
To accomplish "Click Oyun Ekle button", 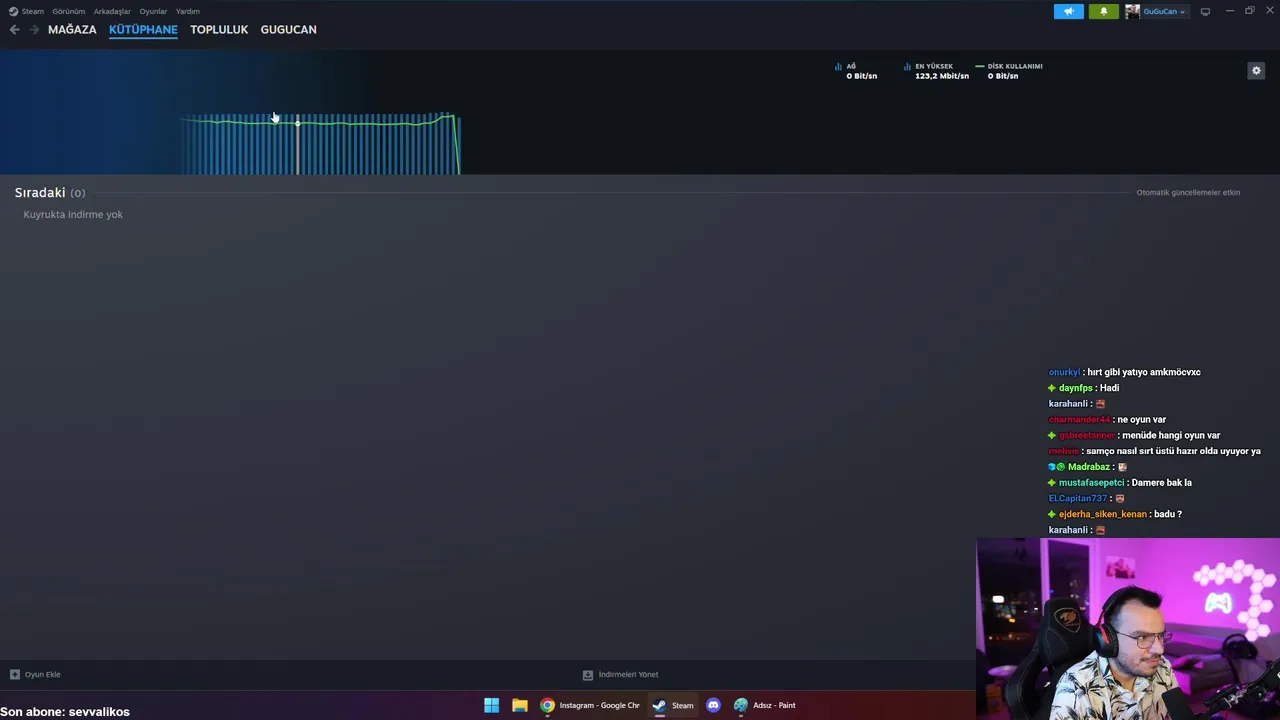I will pos(35,674).
